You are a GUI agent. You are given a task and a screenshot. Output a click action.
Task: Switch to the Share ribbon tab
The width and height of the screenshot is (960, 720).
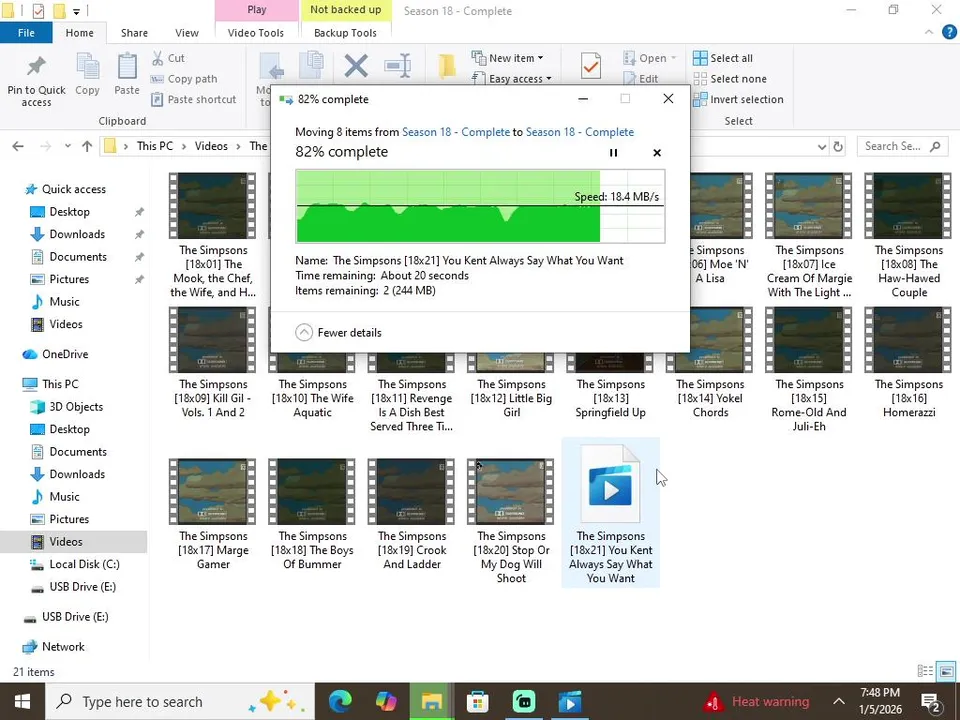tap(134, 33)
